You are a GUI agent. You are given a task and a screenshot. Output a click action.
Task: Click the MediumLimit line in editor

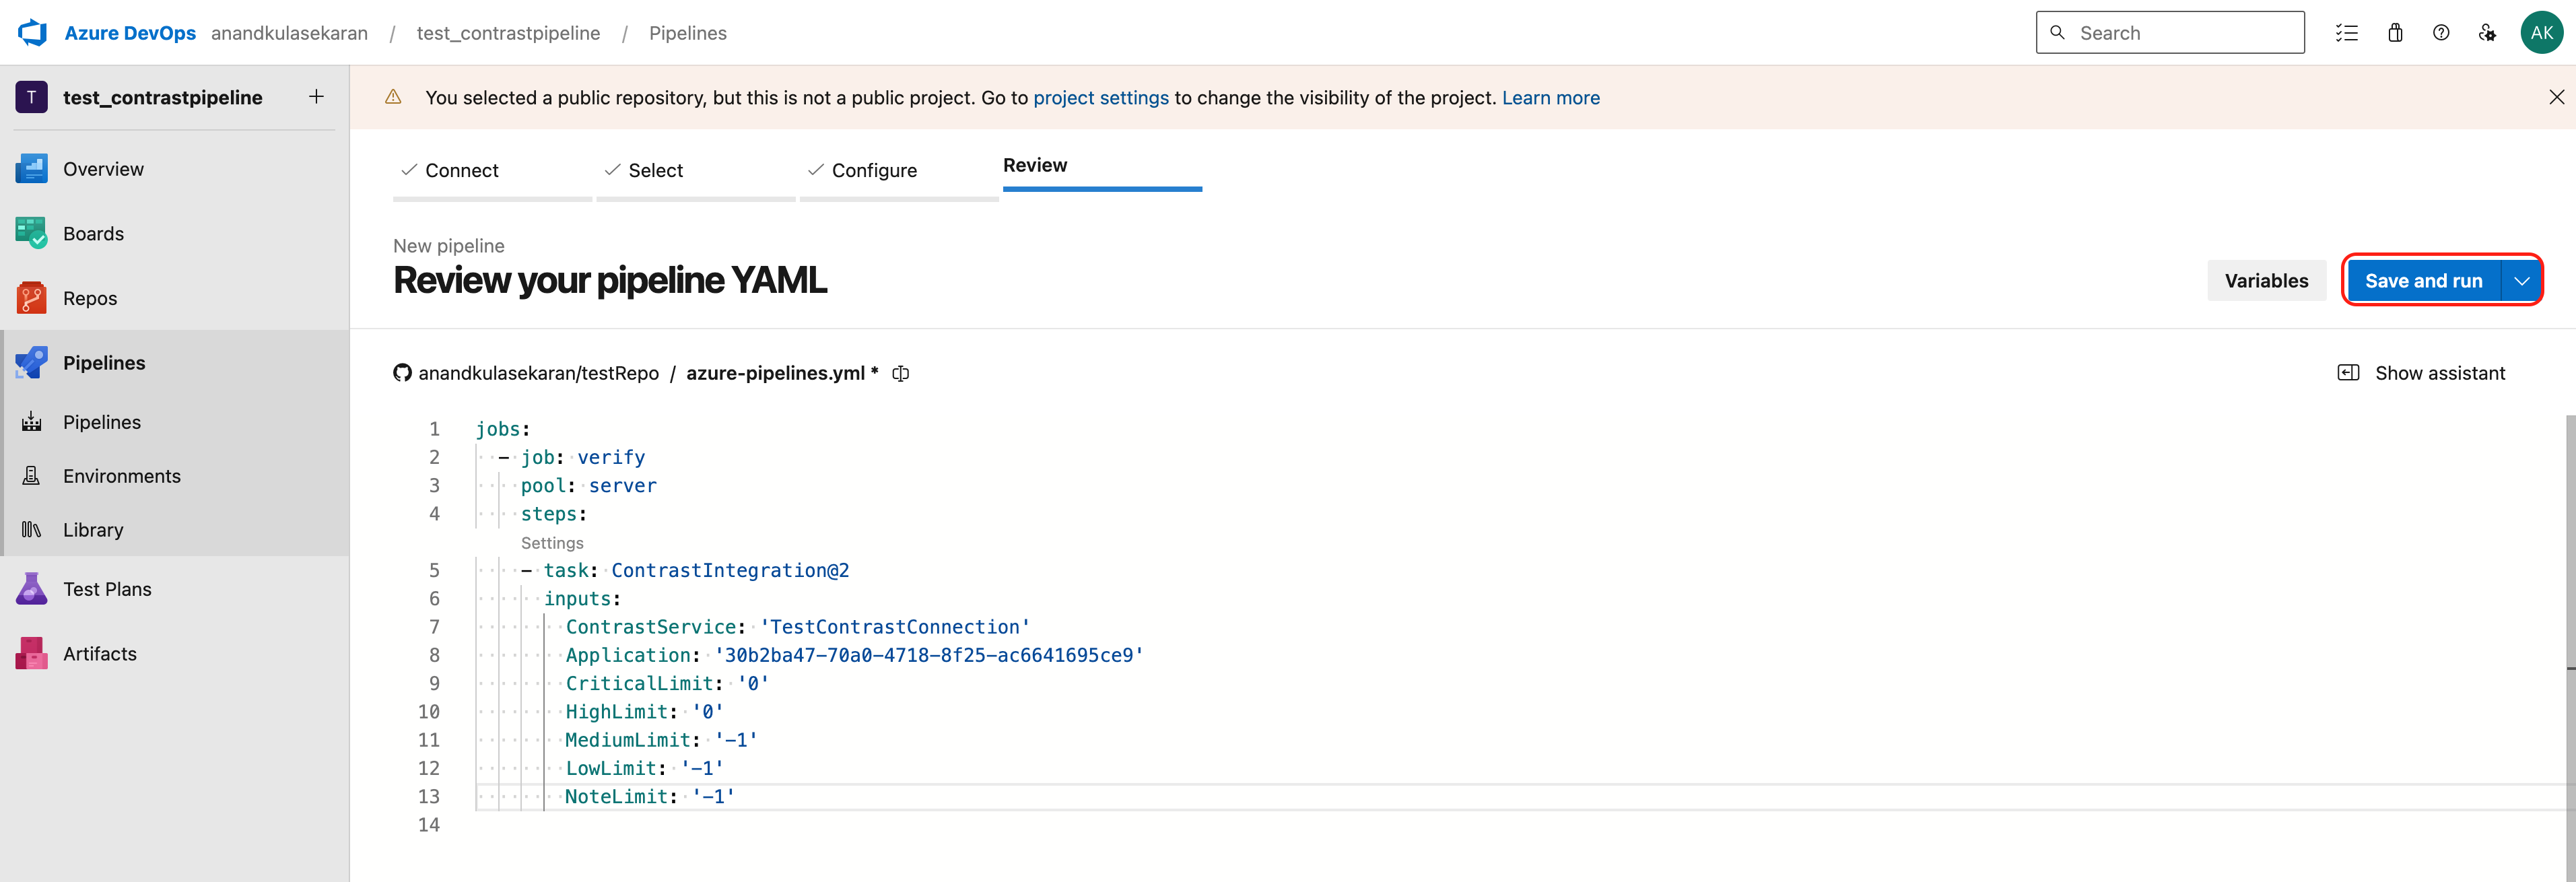661,740
